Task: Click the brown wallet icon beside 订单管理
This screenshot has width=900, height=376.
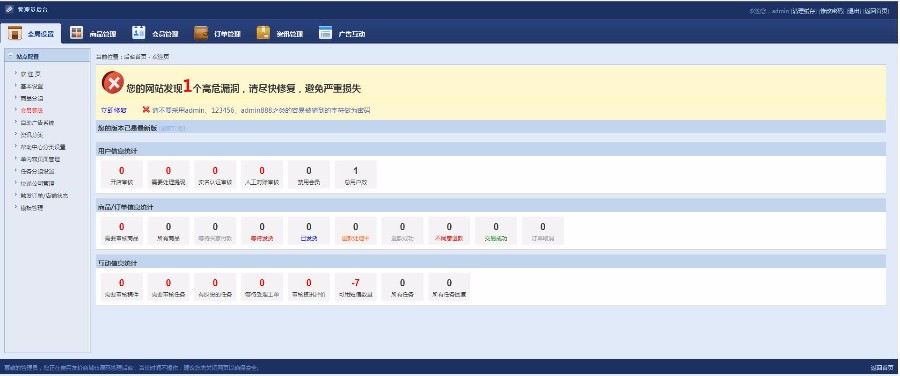Action: click(x=201, y=33)
